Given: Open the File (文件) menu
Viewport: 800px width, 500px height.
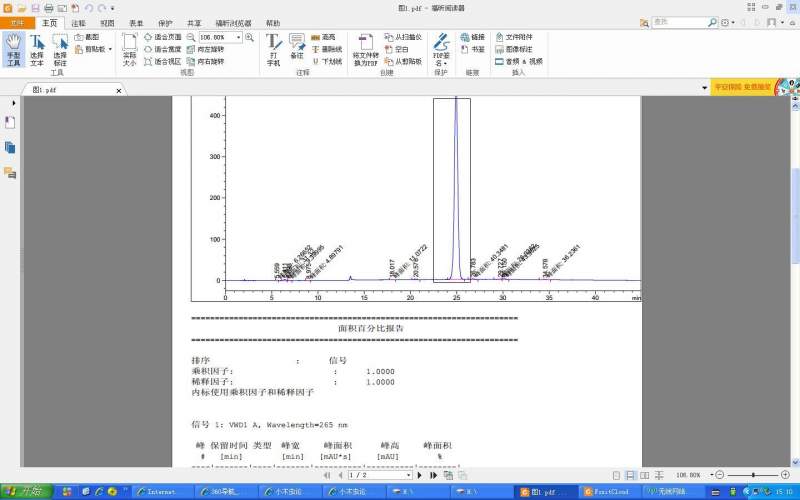Looking at the screenshot, I should pyautogui.click(x=17, y=23).
